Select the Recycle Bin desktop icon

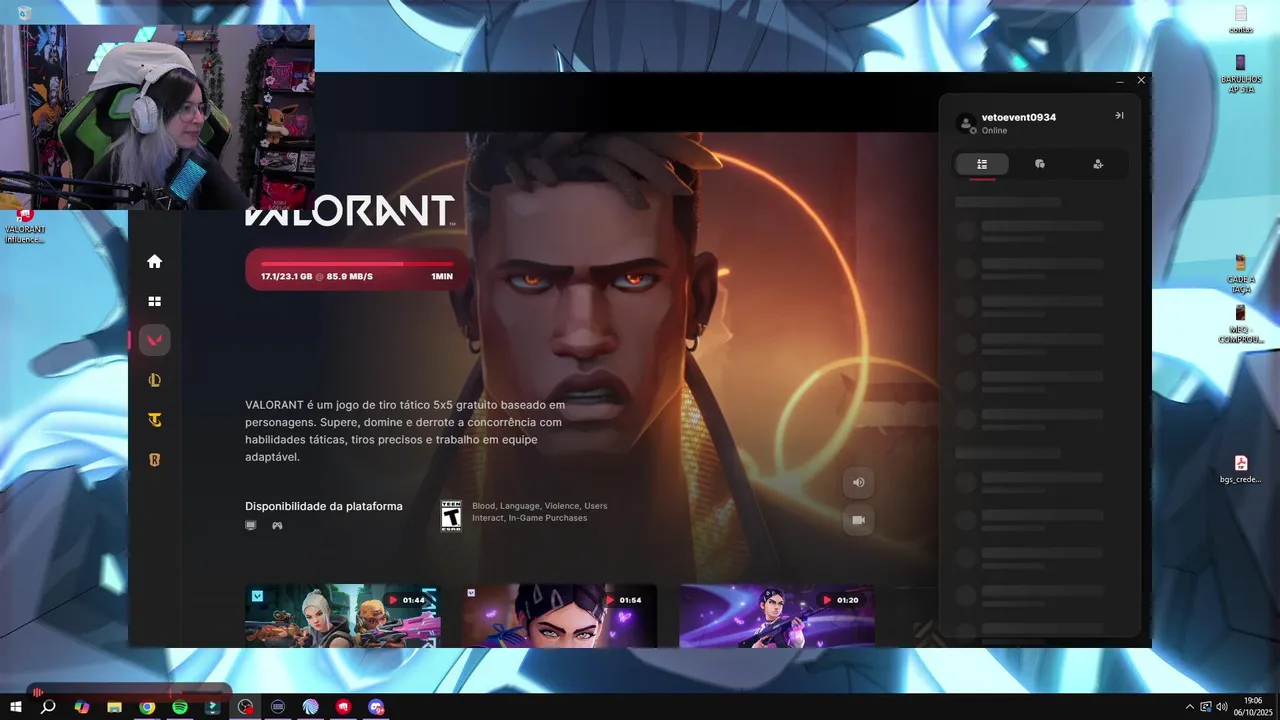24,12
